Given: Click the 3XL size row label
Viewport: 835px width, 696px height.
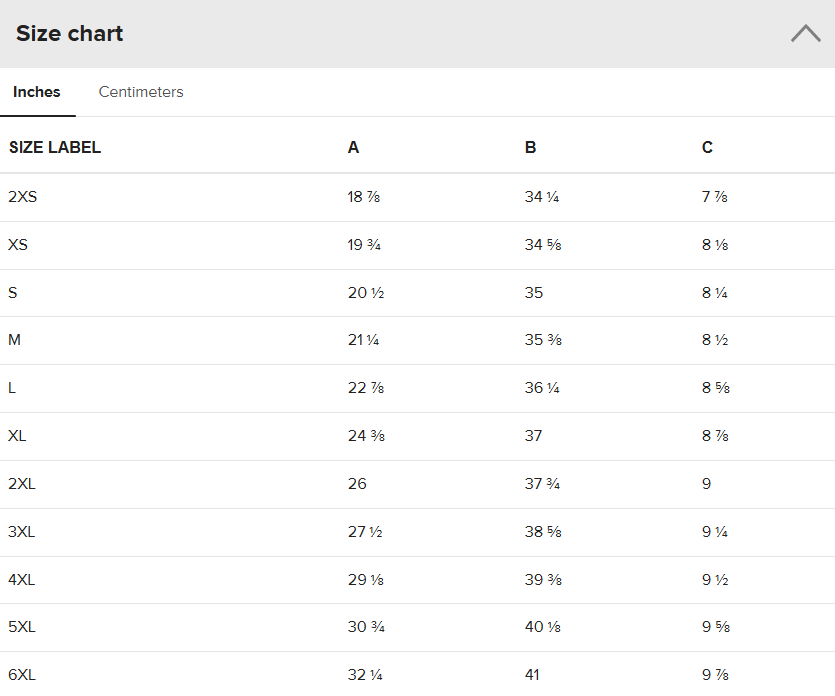Looking at the screenshot, I should (x=22, y=532).
